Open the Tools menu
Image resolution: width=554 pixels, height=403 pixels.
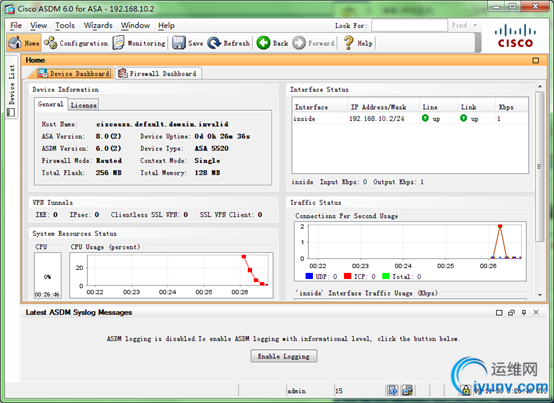[65, 25]
